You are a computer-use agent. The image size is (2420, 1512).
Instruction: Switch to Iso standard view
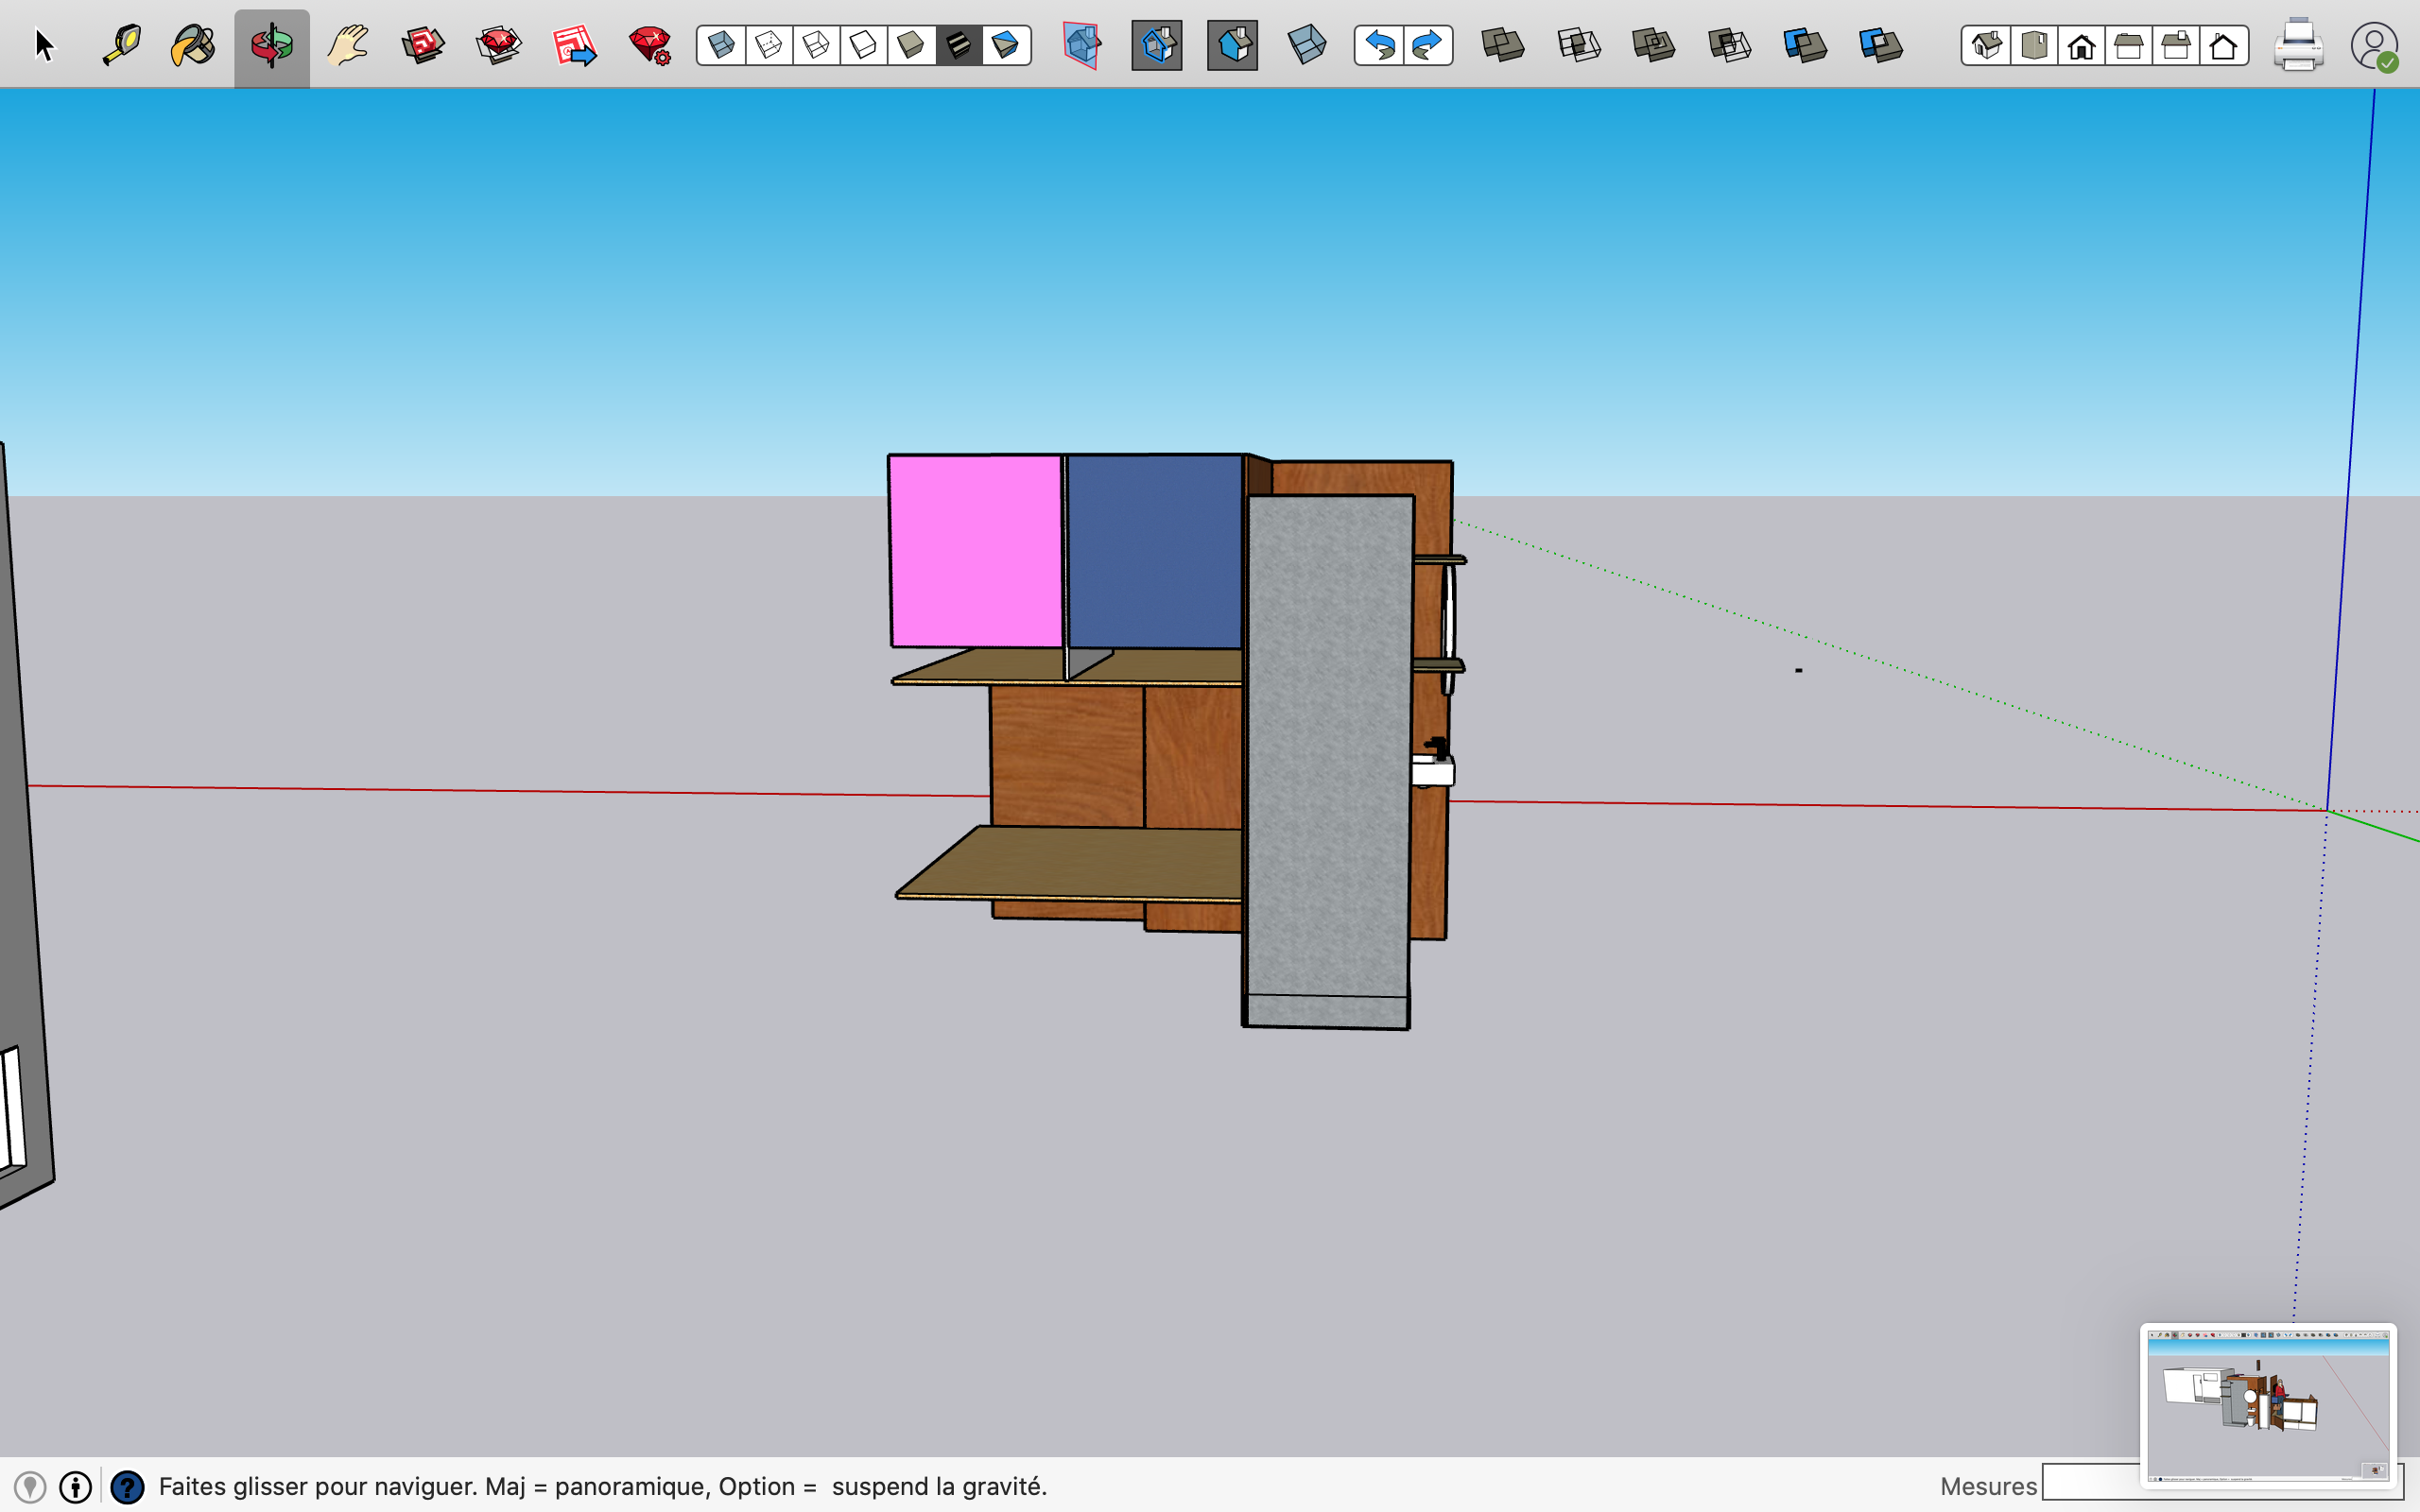(x=1987, y=46)
